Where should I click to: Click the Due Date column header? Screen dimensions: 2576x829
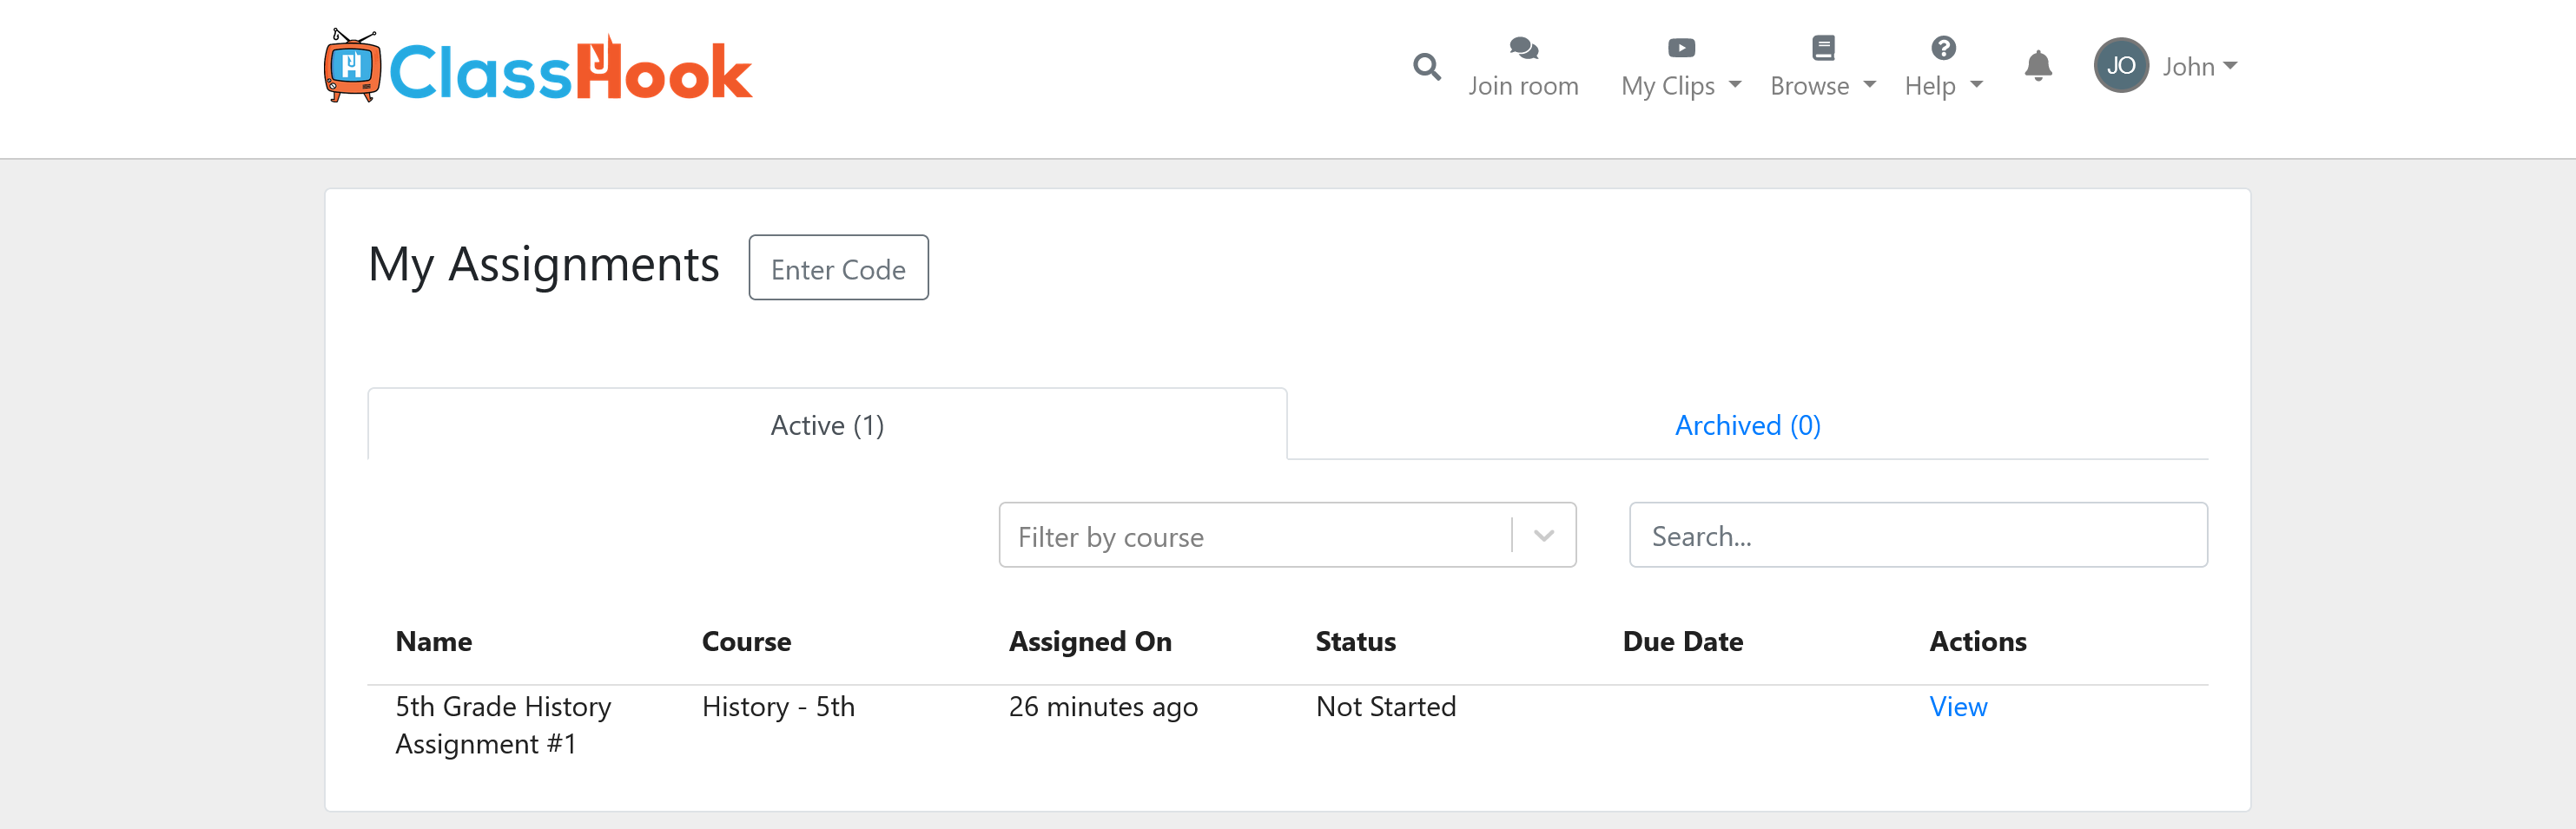pos(1682,641)
